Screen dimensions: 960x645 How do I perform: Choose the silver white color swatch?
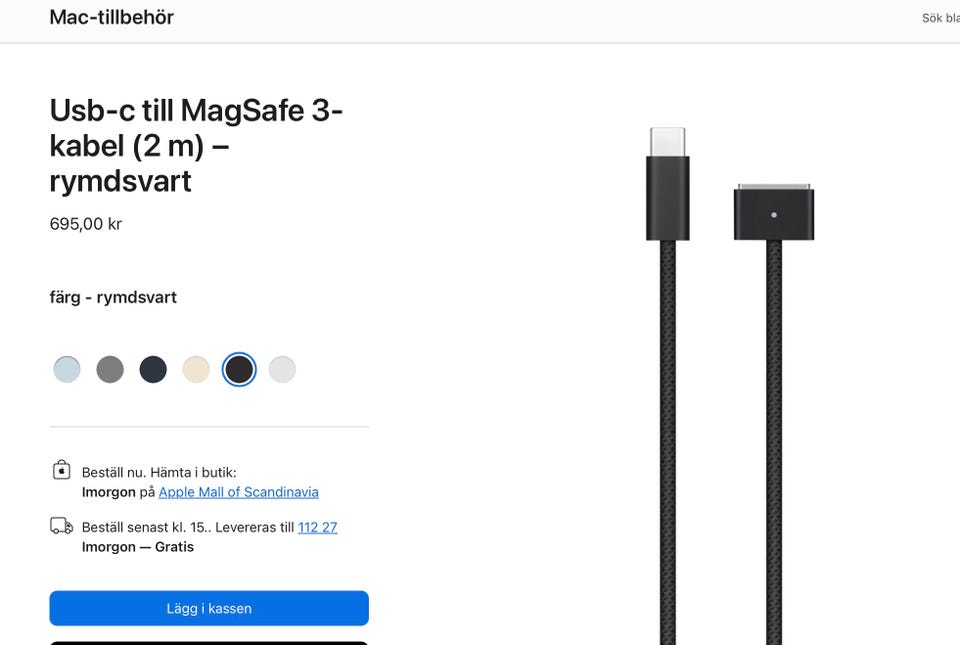click(282, 369)
